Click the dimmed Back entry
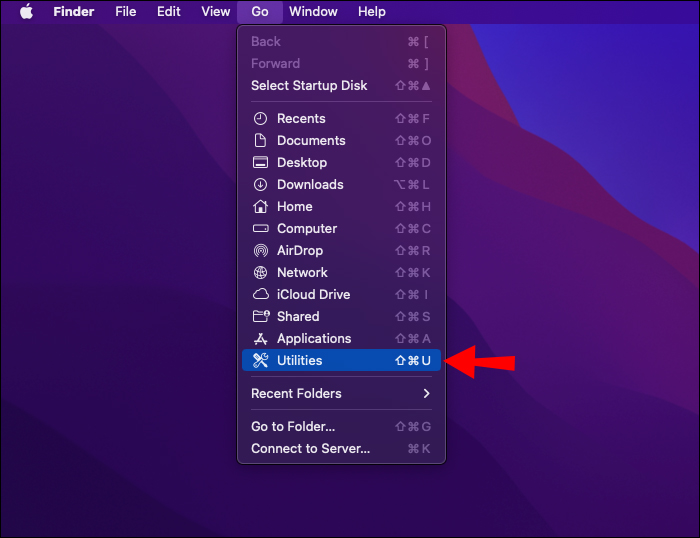 coord(342,42)
